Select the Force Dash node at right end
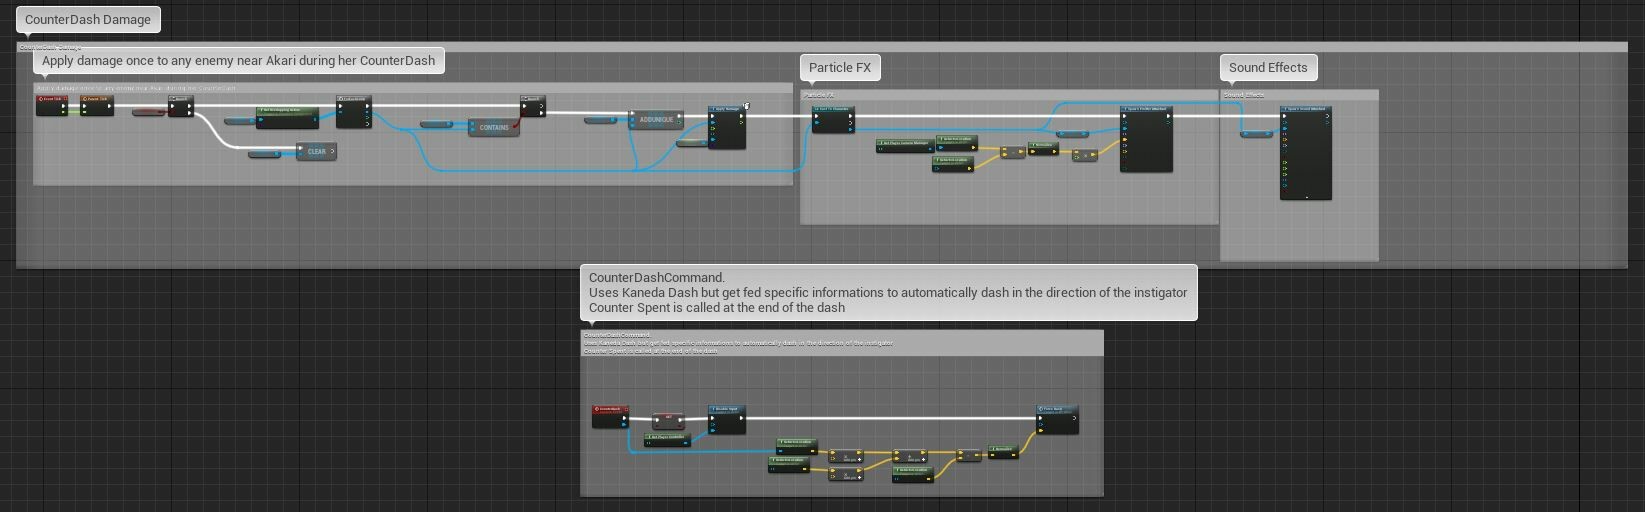This screenshot has height=512, width=1645. click(1058, 419)
